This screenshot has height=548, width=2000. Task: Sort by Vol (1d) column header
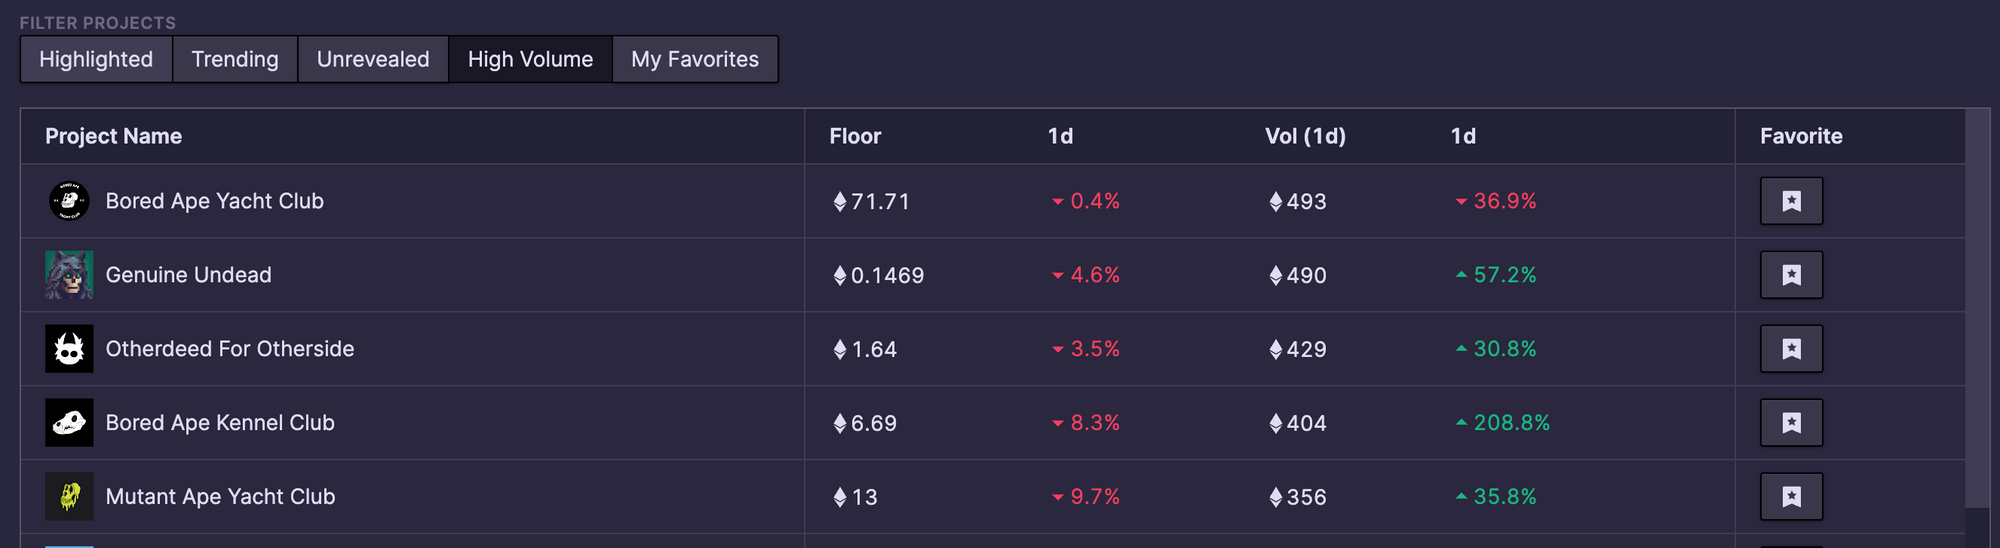coord(1305,136)
